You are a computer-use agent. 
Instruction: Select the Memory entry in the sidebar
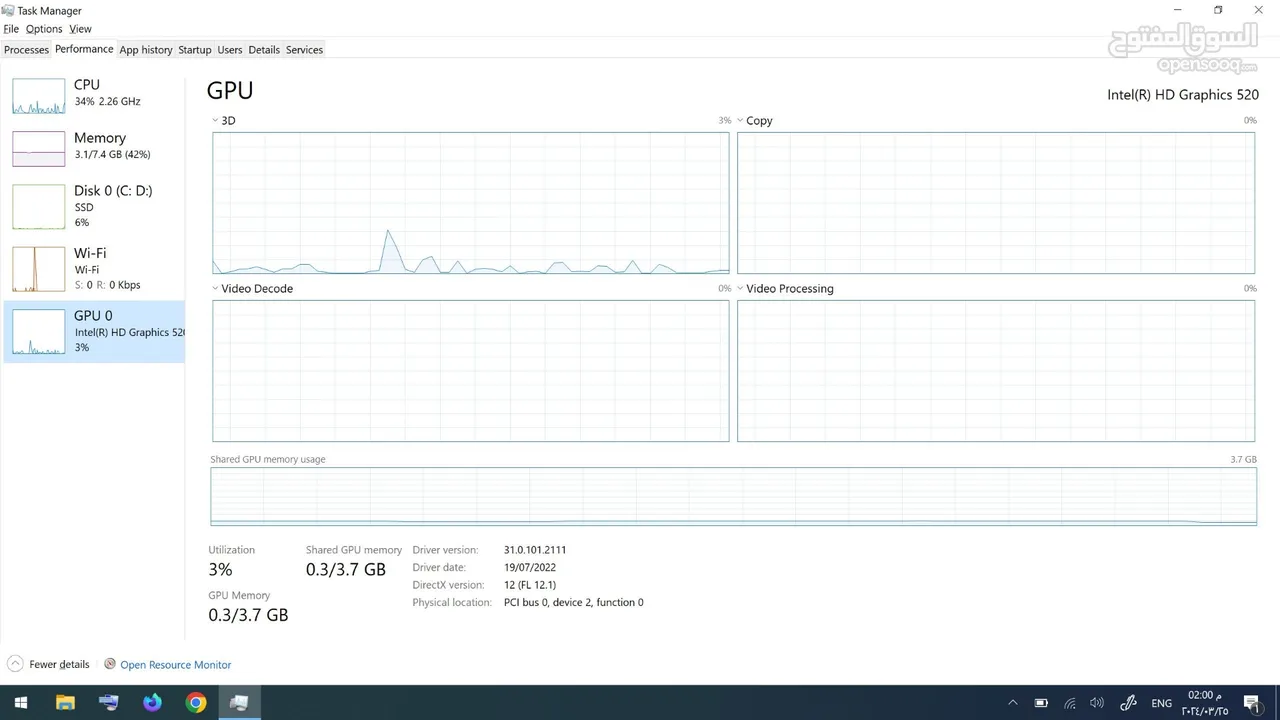pos(94,147)
